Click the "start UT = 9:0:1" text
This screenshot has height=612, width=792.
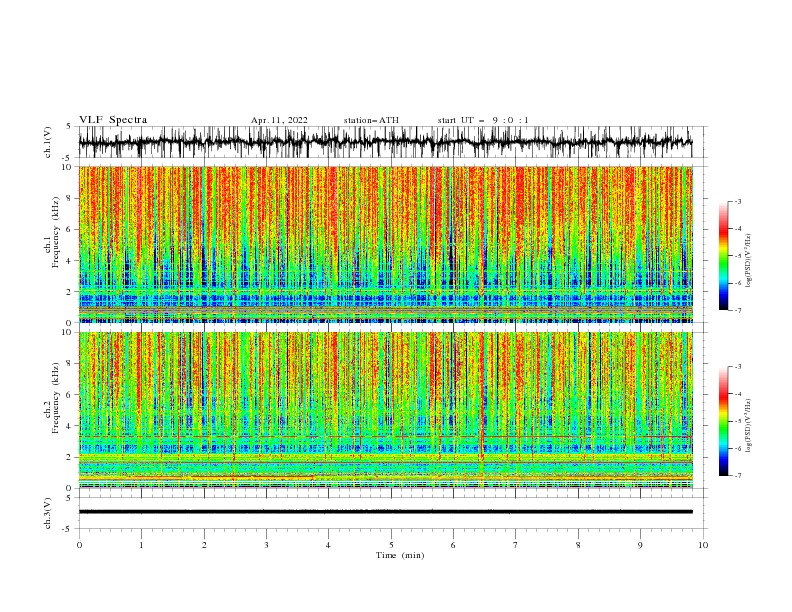[x=483, y=120]
